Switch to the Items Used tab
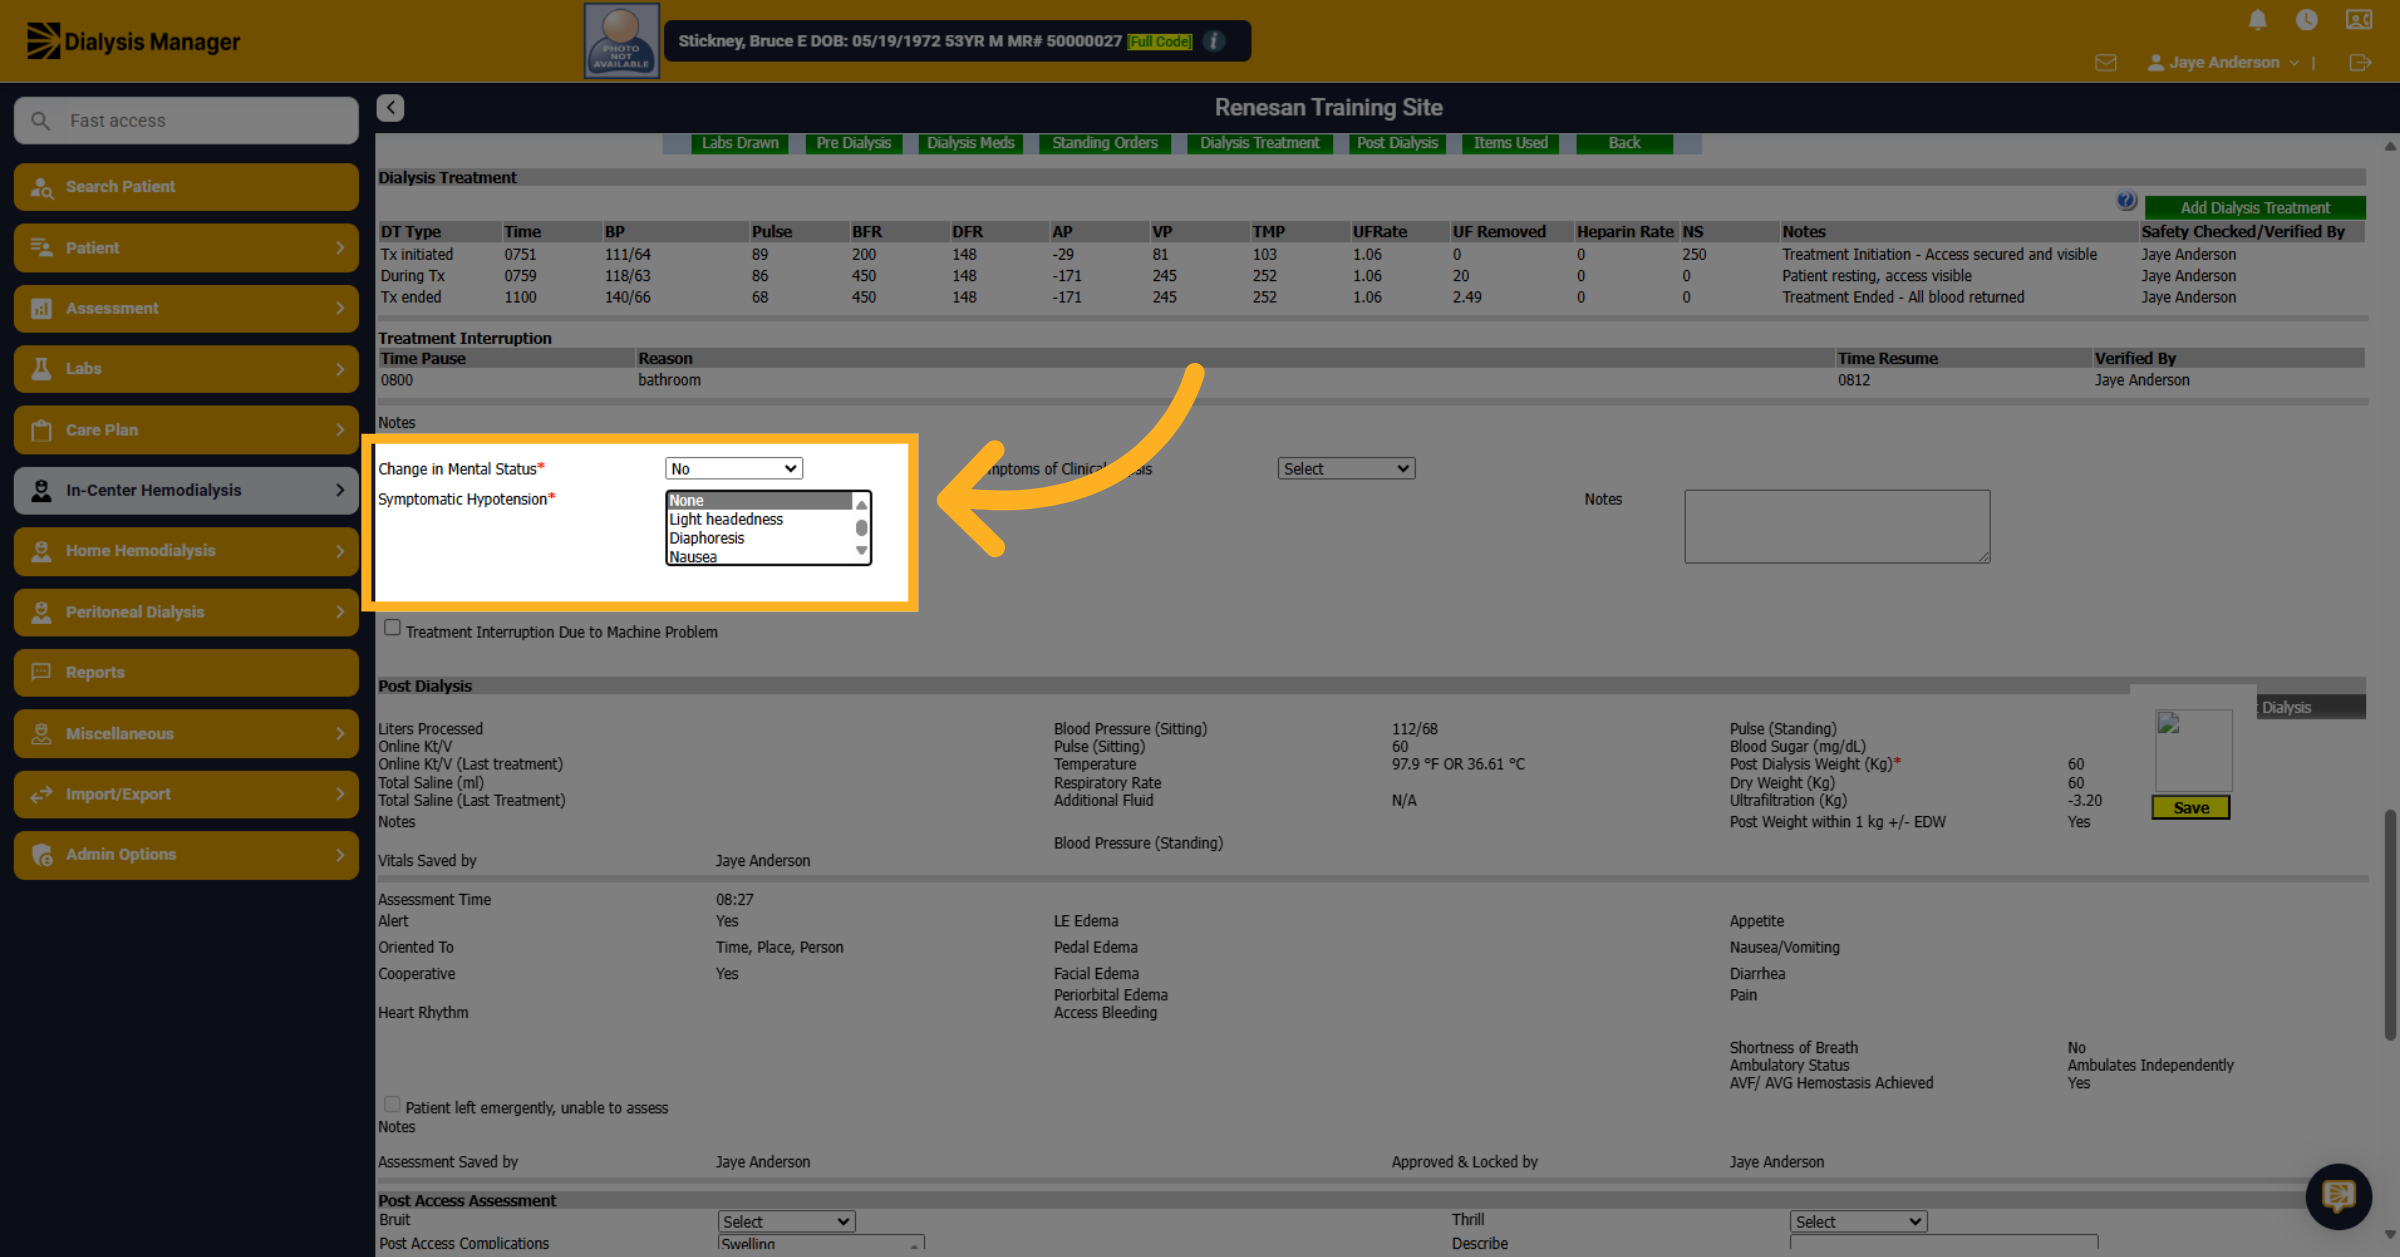The width and height of the screenshot is (2400, 1257). point(1510,143)
